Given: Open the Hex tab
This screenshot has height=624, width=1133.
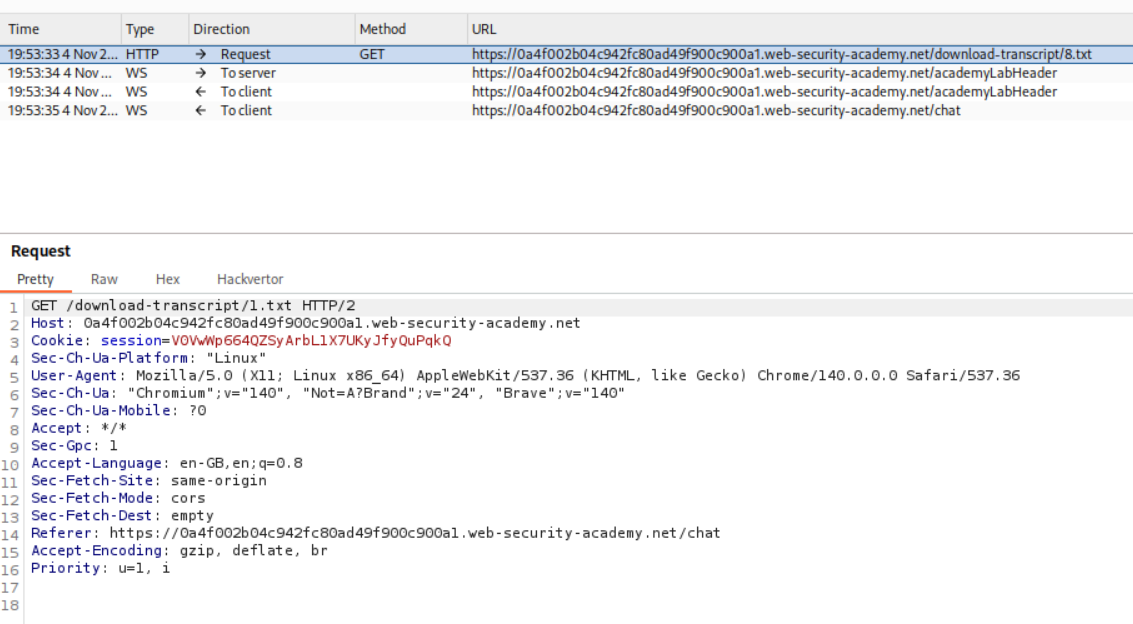Looking at the screenshot, I should coord(167,280).
